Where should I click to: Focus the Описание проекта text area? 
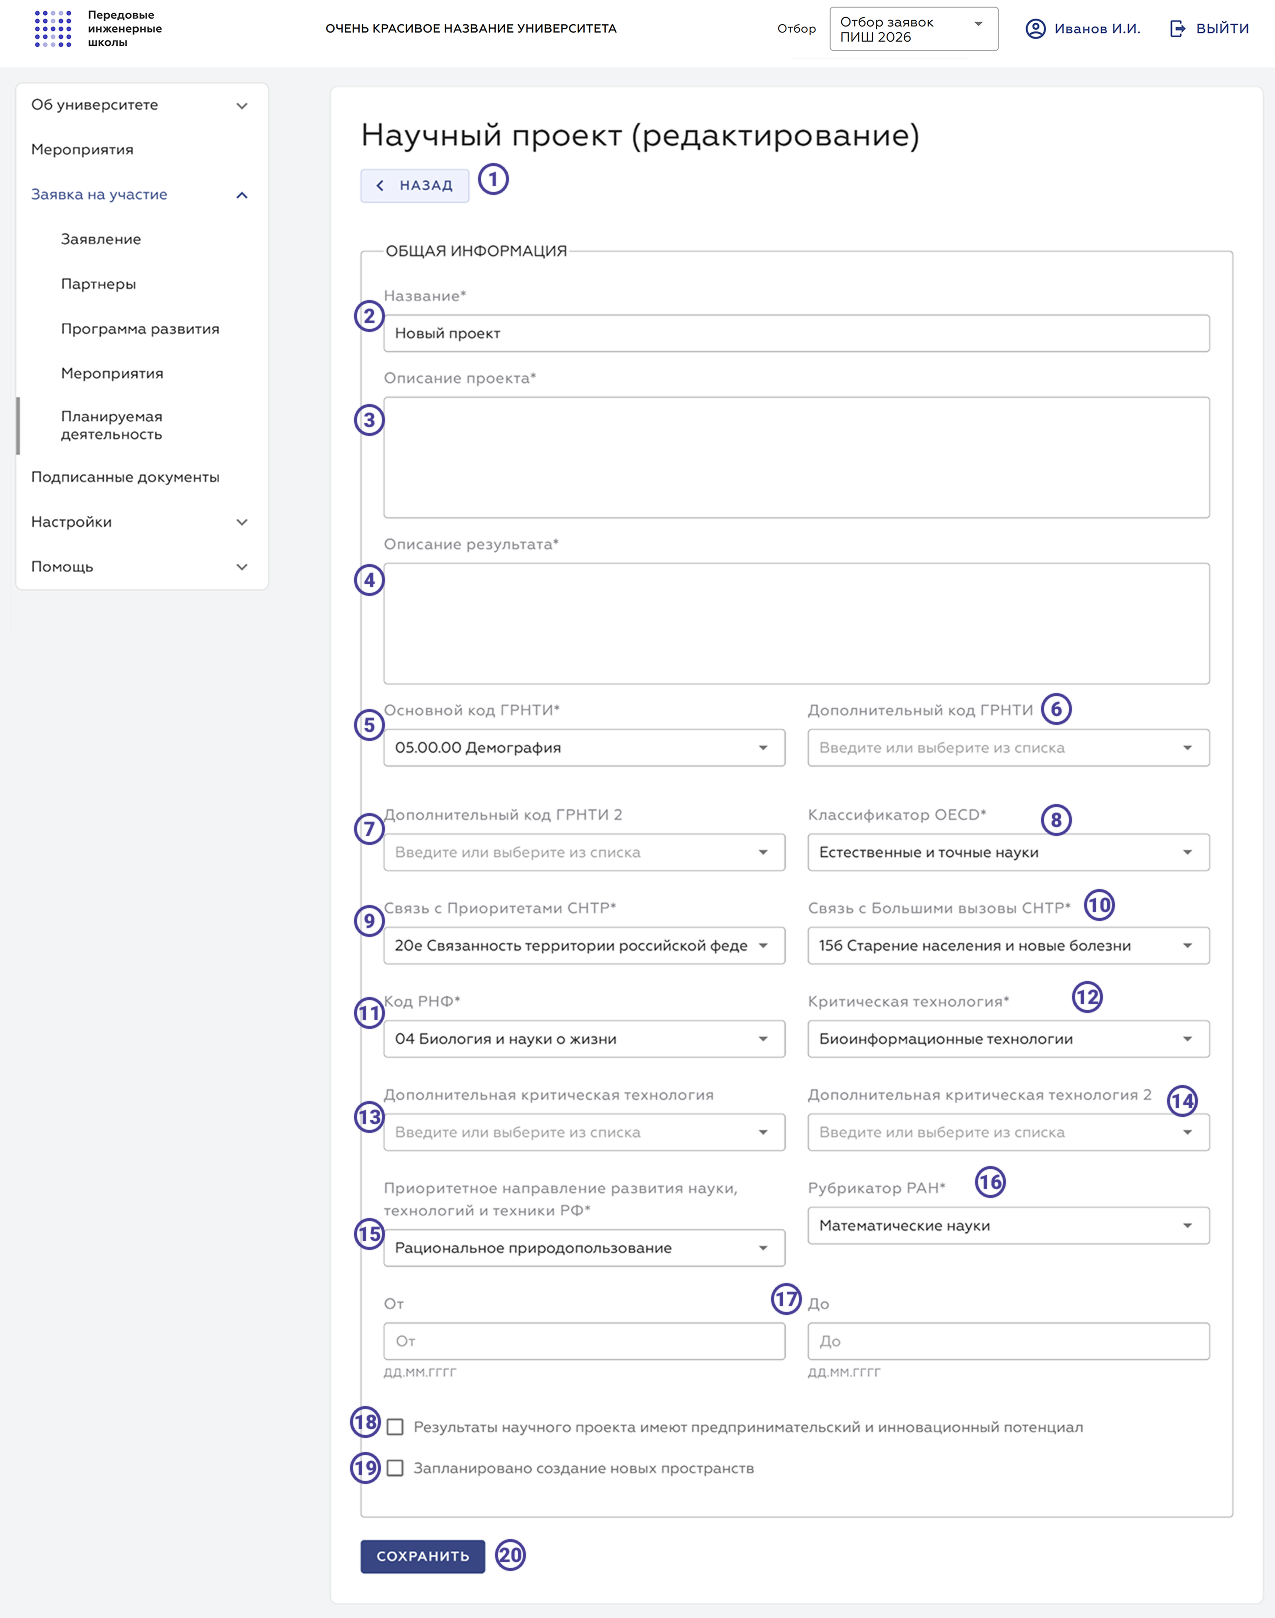(797, 458)
